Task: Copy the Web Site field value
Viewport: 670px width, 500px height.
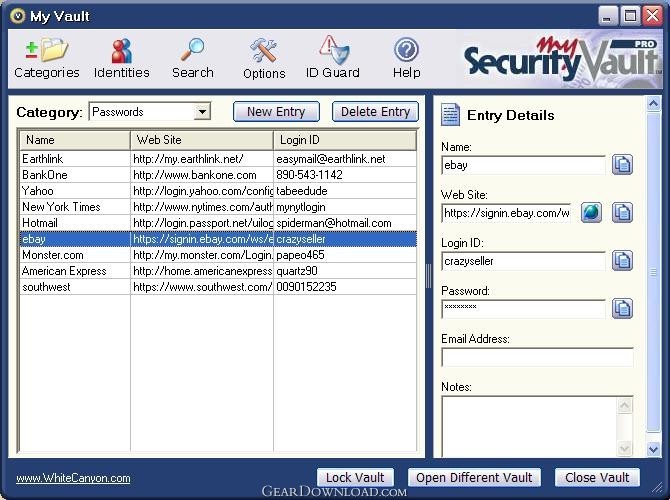Action: pyautogui.click(x=622, y=212)
